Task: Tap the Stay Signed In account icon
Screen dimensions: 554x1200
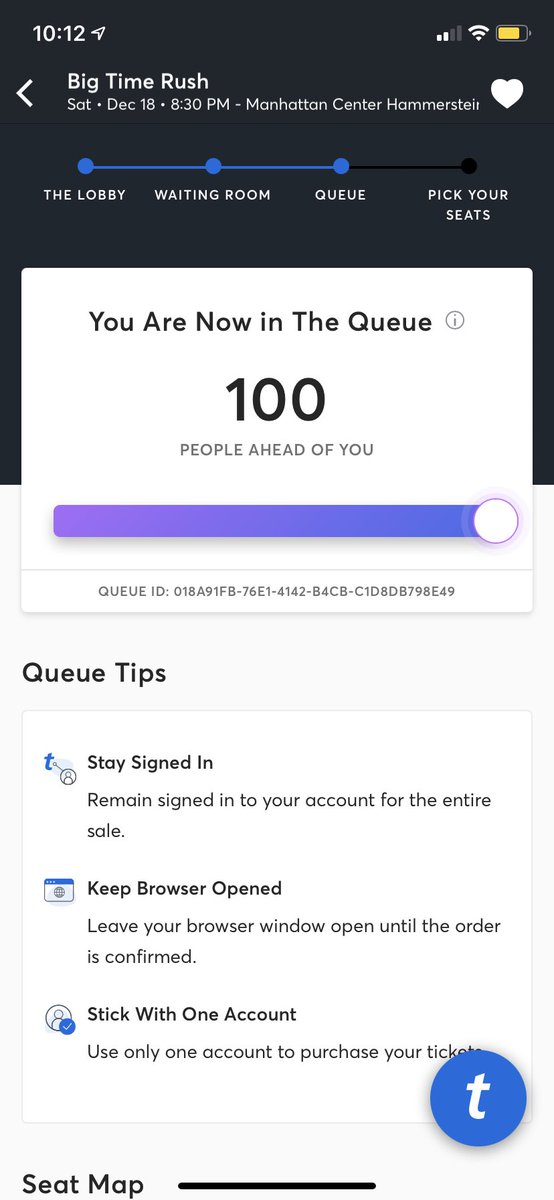Action: point(60,768)
